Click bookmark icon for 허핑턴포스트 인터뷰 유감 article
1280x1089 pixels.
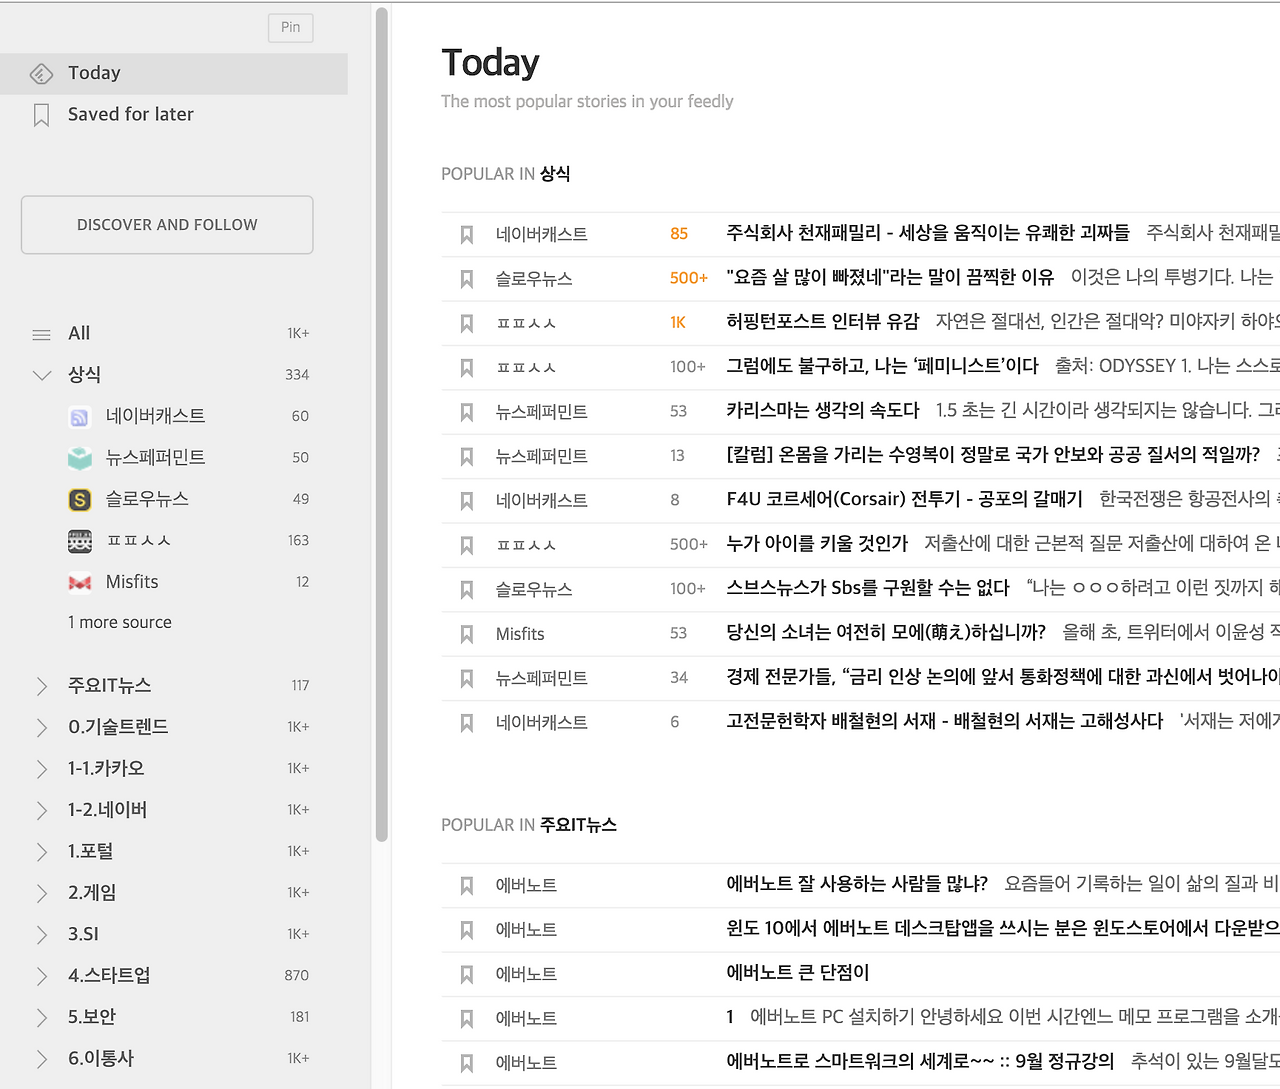pyautogui.click(x=466, y=323)
